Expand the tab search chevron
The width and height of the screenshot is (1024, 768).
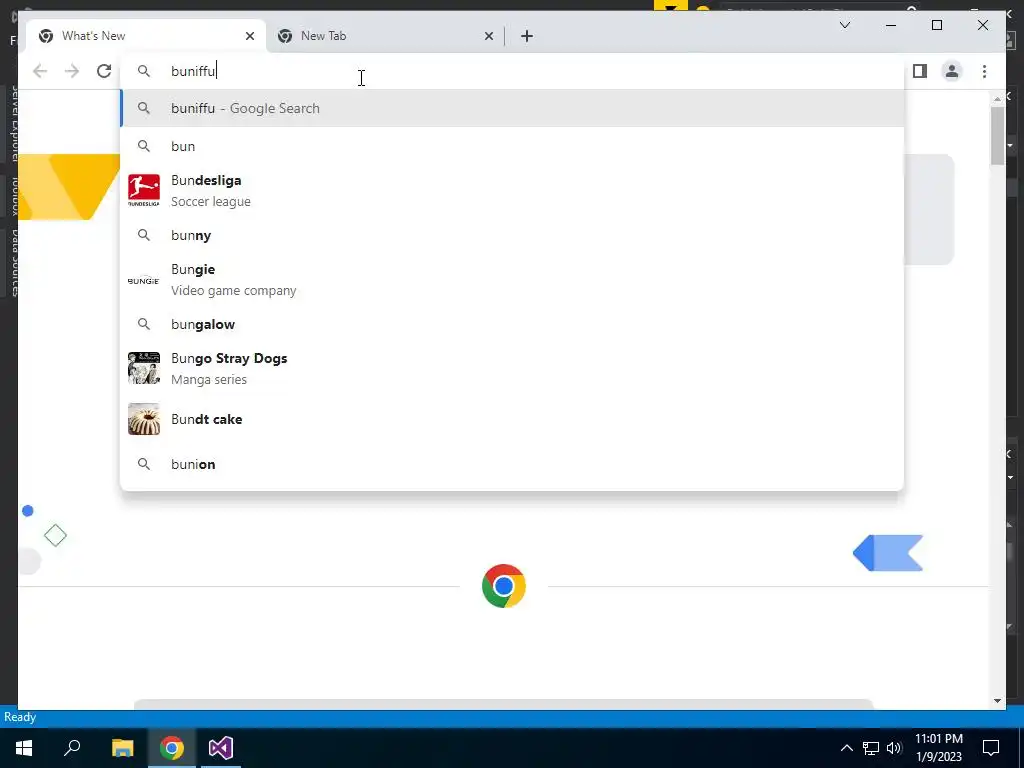[844, 25]
